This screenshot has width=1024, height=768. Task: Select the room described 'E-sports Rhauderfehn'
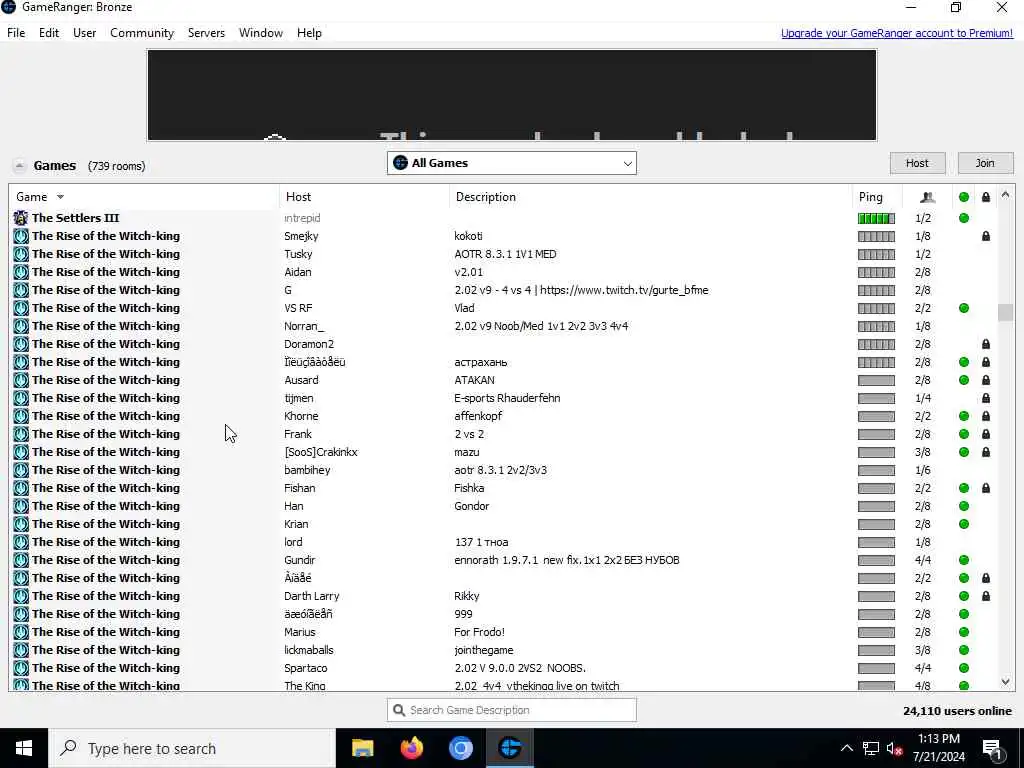tap(503, 398)
